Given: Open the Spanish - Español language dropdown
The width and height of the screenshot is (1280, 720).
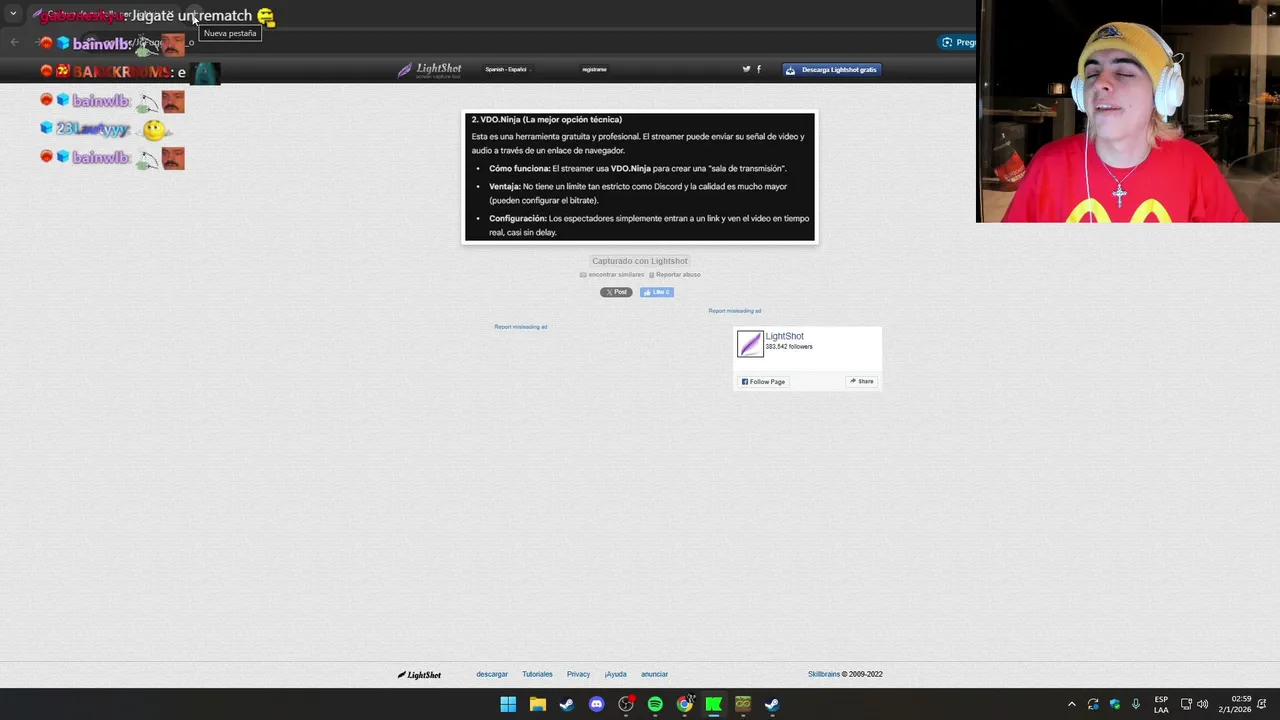Looking at the screenshot, I should (x=508, y=70).
